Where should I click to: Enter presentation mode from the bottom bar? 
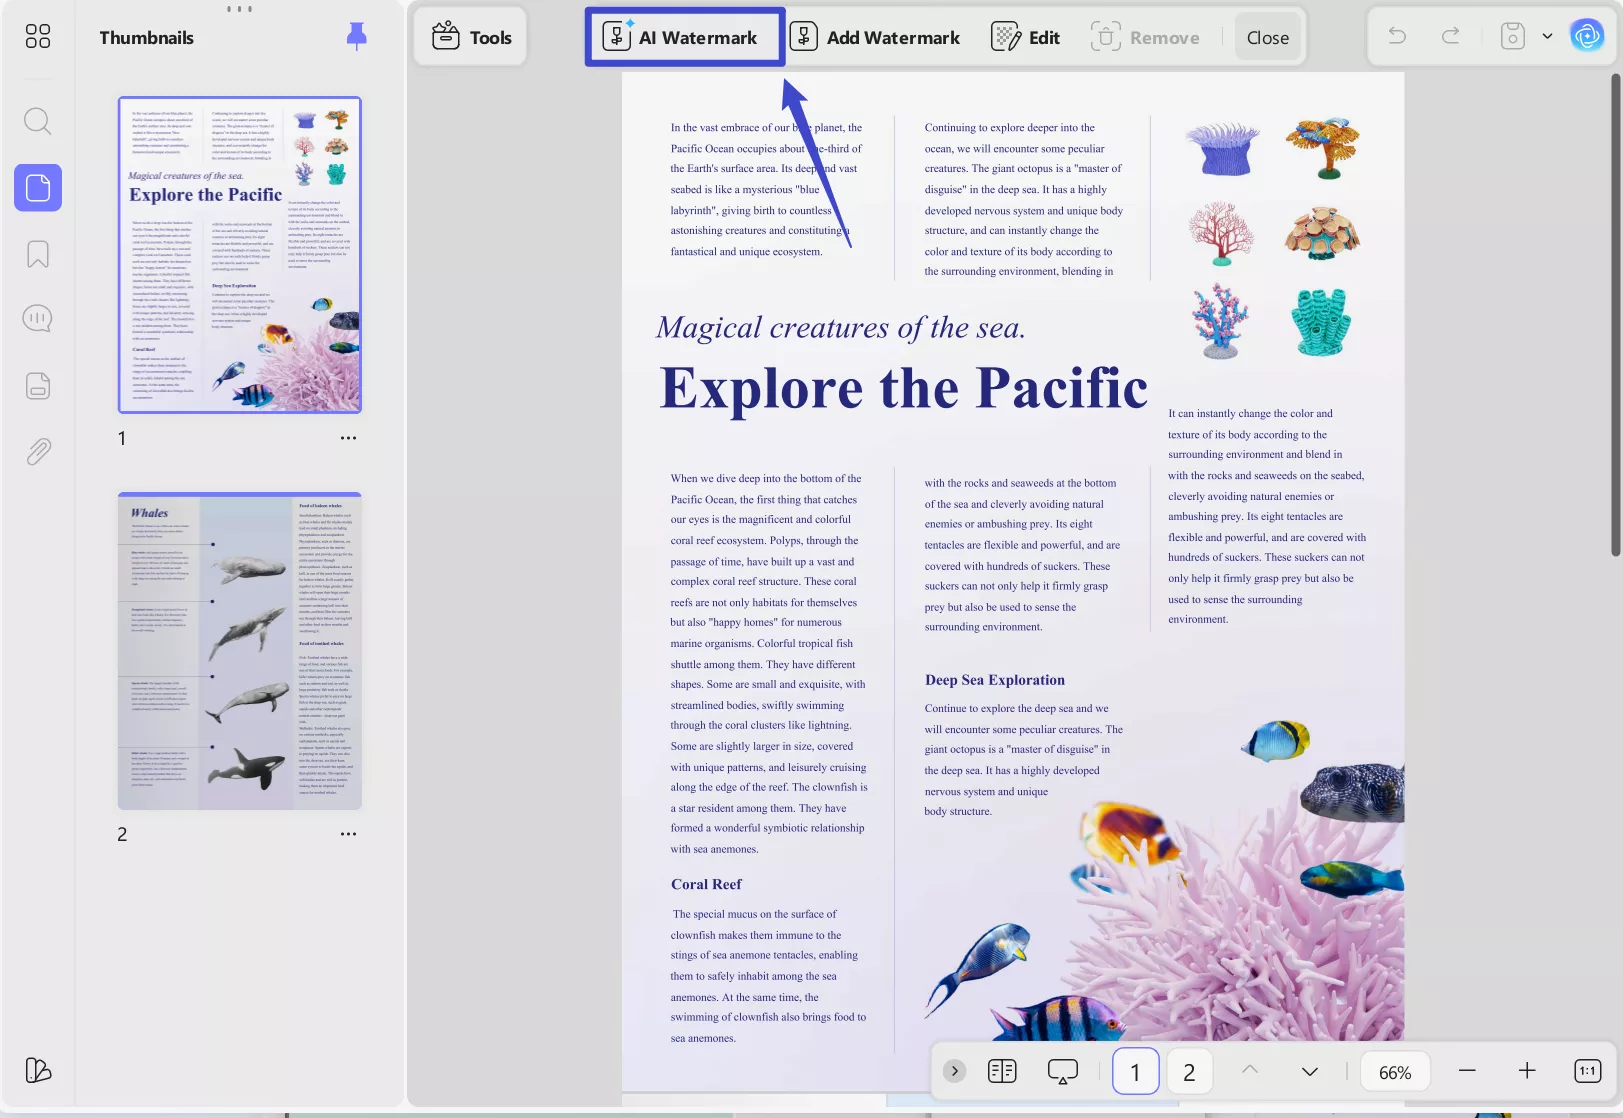[x=1062, y=1070]
